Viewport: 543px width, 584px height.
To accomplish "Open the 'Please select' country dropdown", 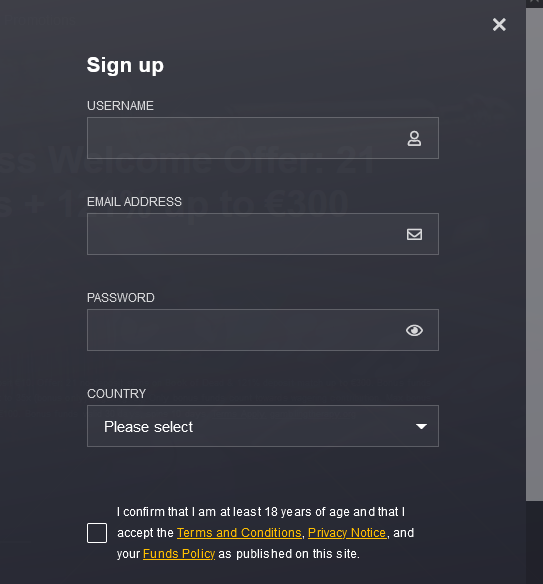I will 263,426.
